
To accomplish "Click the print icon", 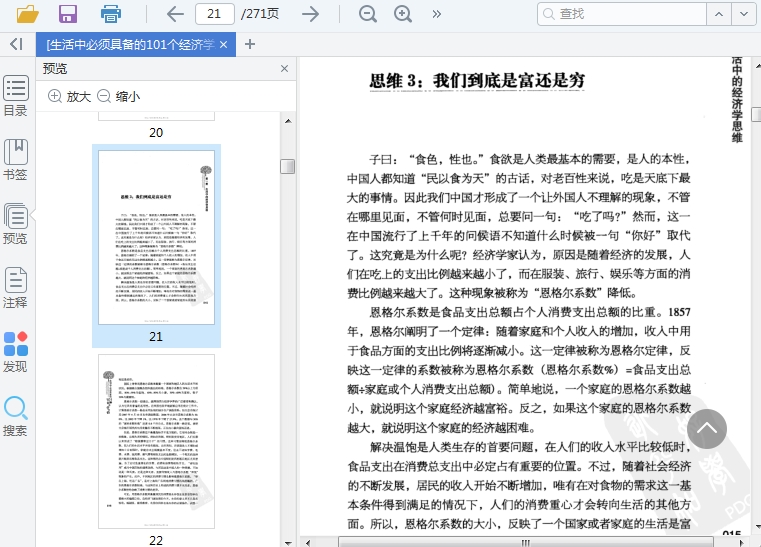I will coord(111,14).
